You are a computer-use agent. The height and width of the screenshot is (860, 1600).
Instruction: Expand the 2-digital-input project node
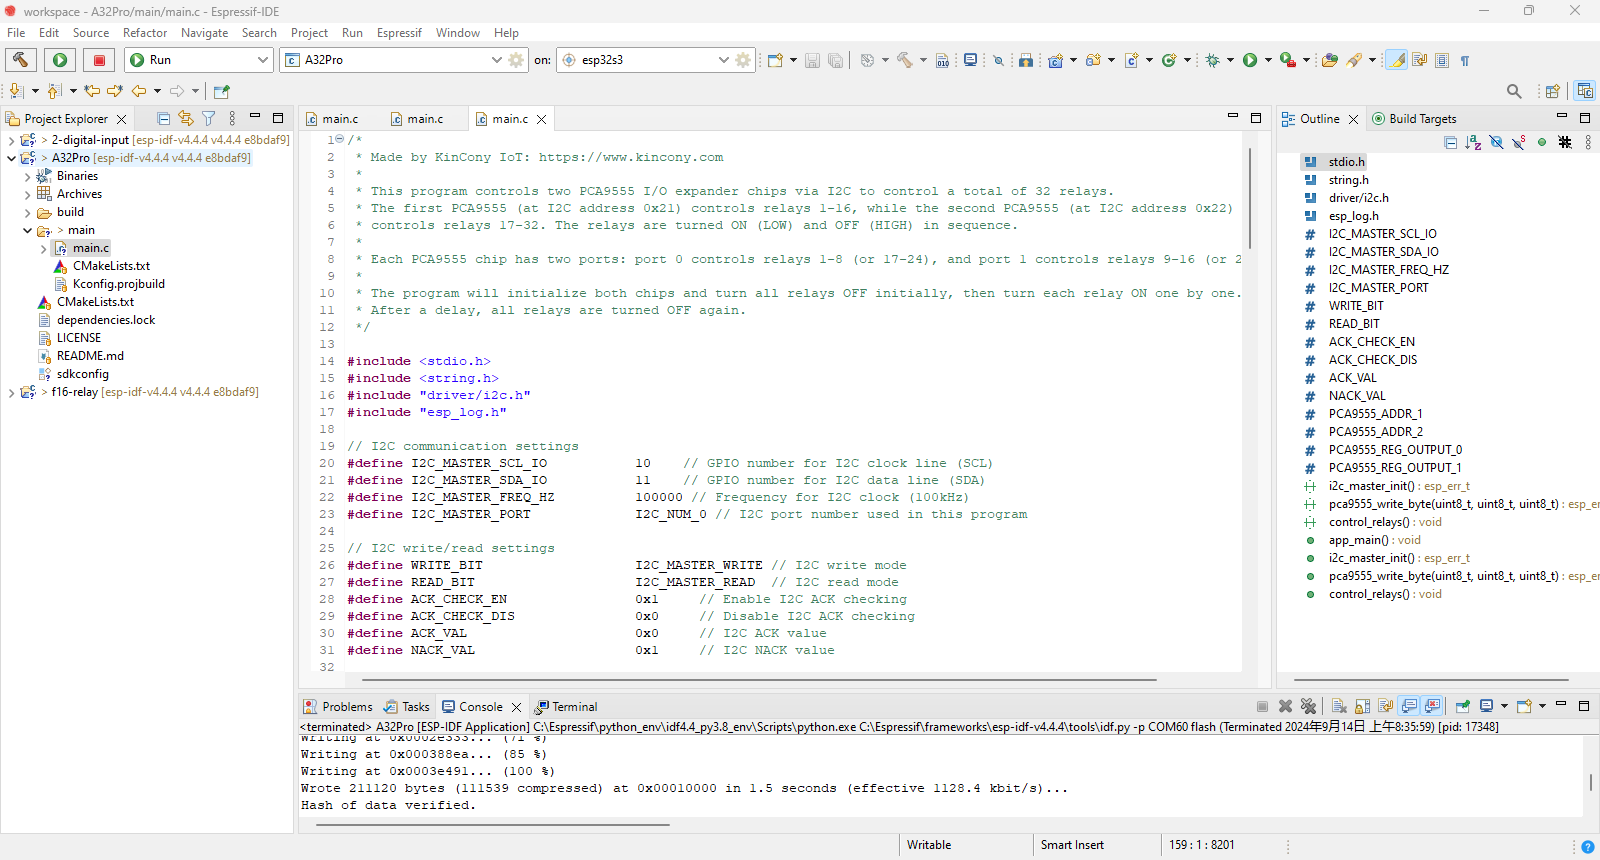[11, 140]
